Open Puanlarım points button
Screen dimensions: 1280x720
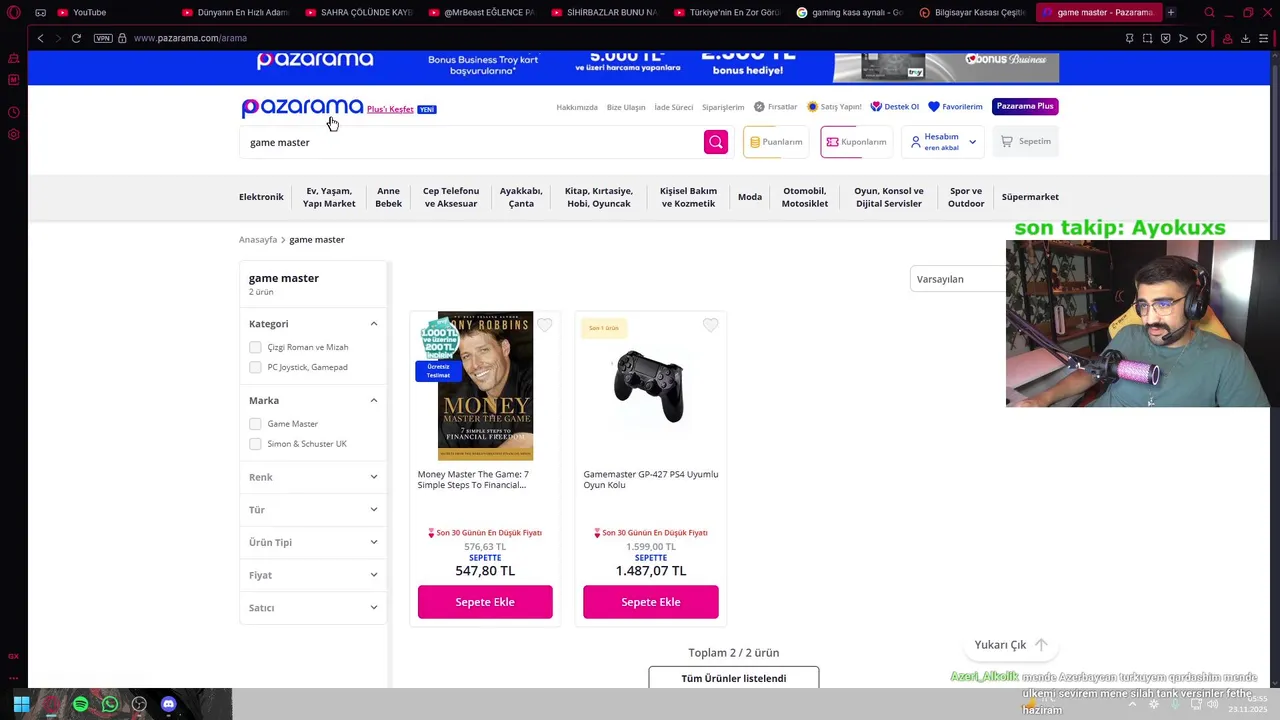click(x=776, y=142)
